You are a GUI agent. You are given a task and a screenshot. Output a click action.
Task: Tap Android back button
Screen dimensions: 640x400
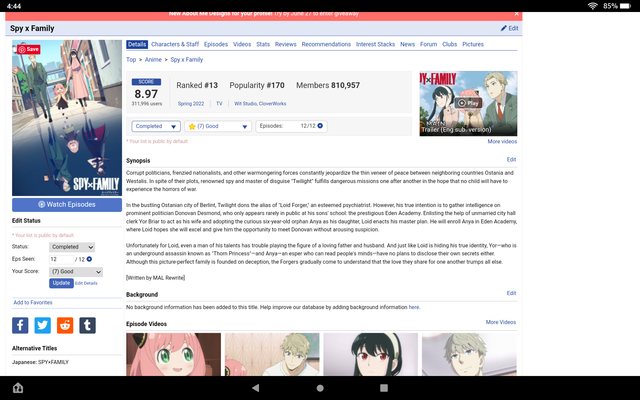[x=256, y=388]
